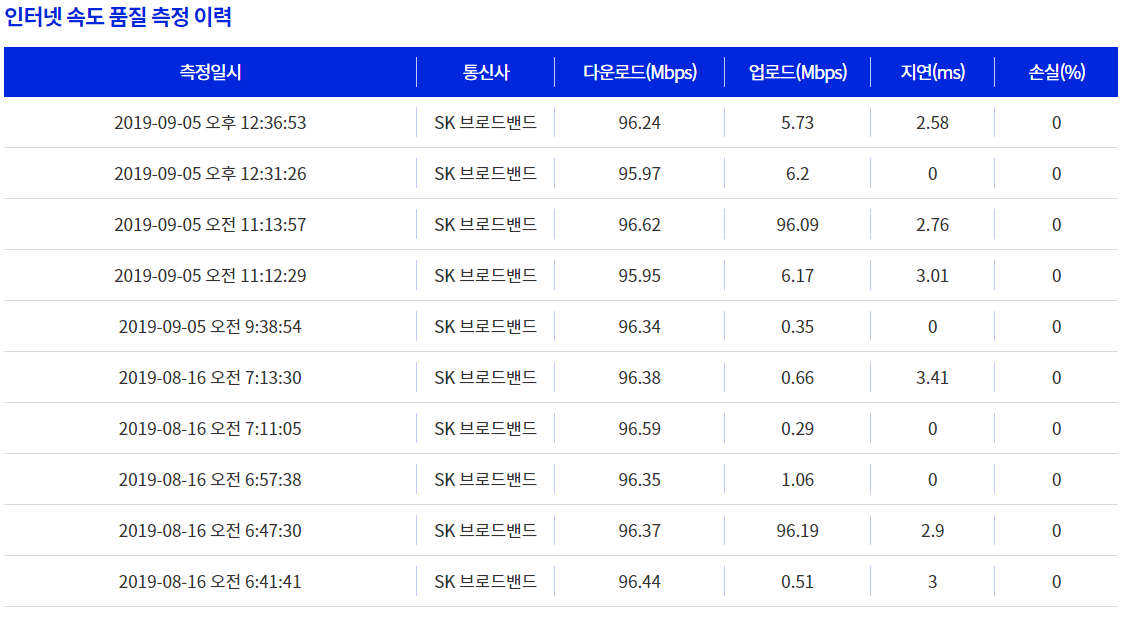Click the 2019-08-16 오전 7:11:05 timestamp

(x=210, y=429)
